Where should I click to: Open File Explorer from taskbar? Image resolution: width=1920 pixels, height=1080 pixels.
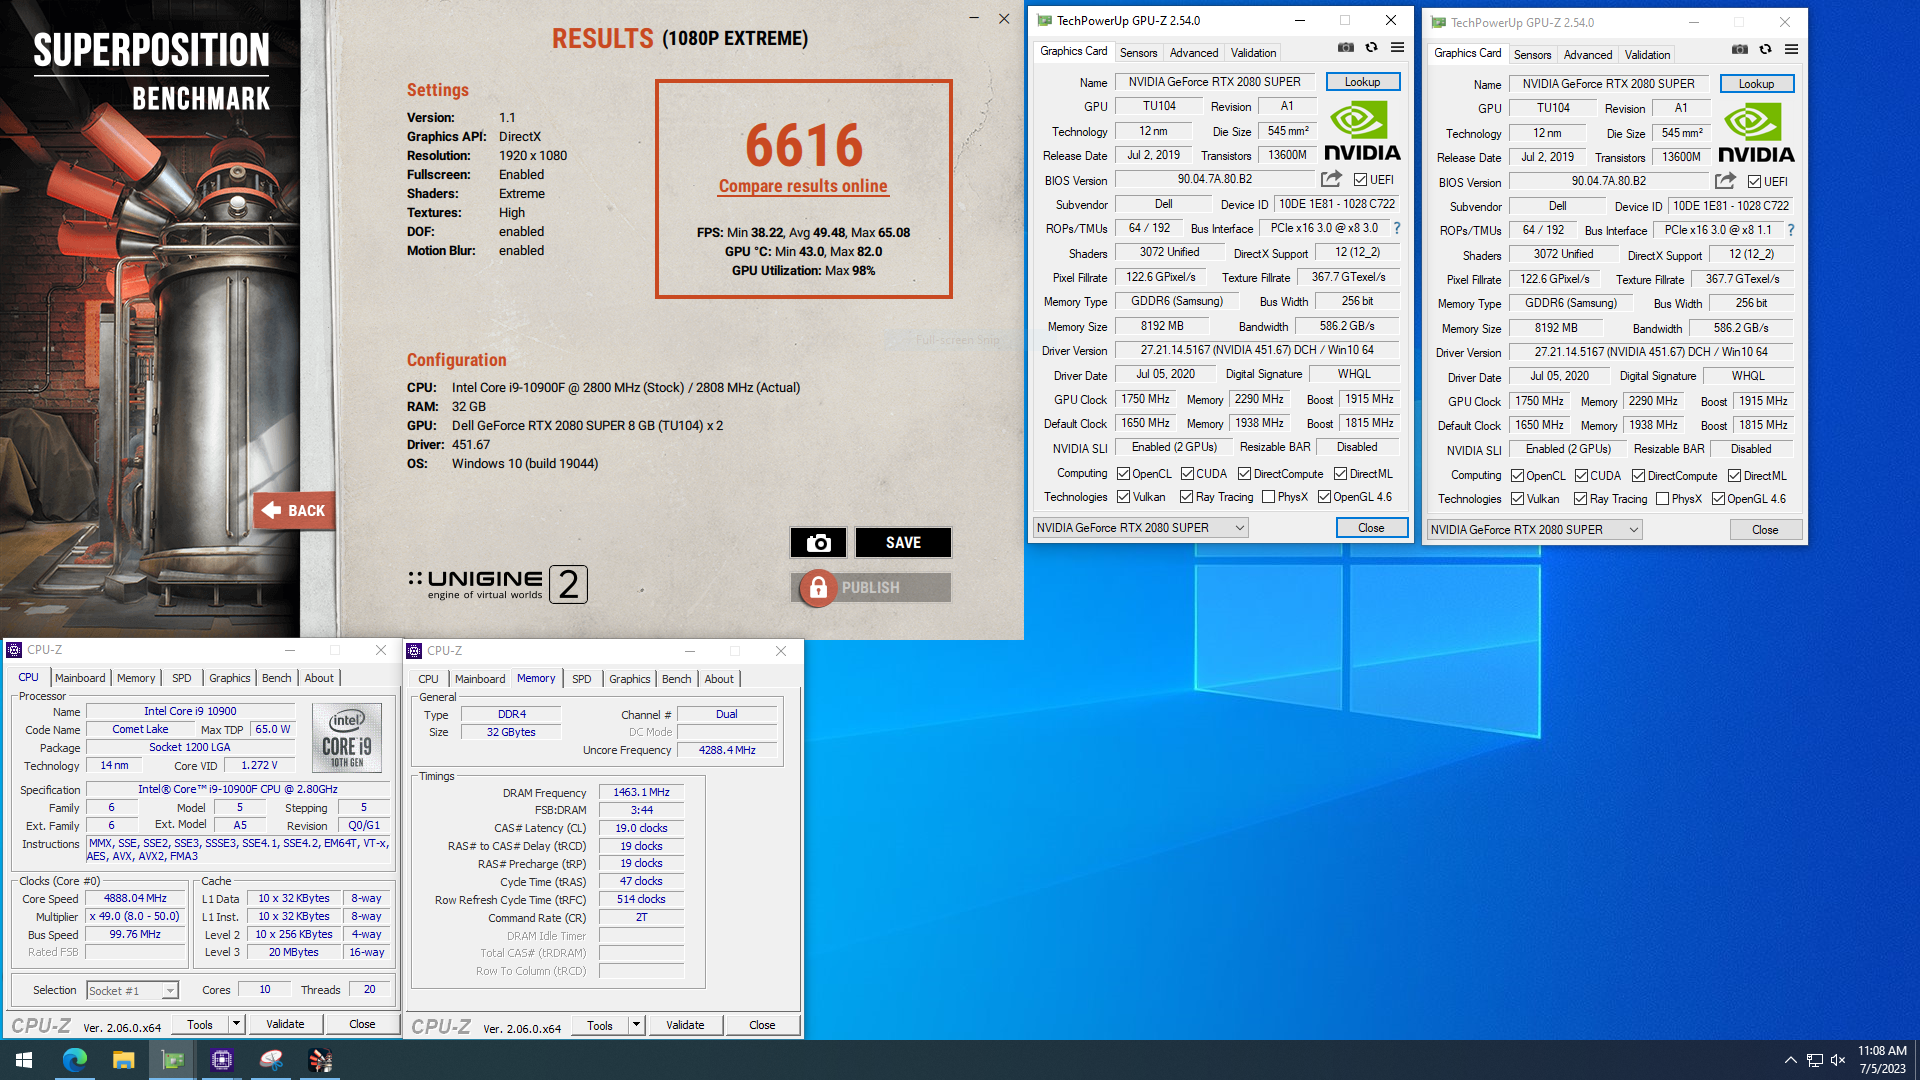coord(123,1060)
